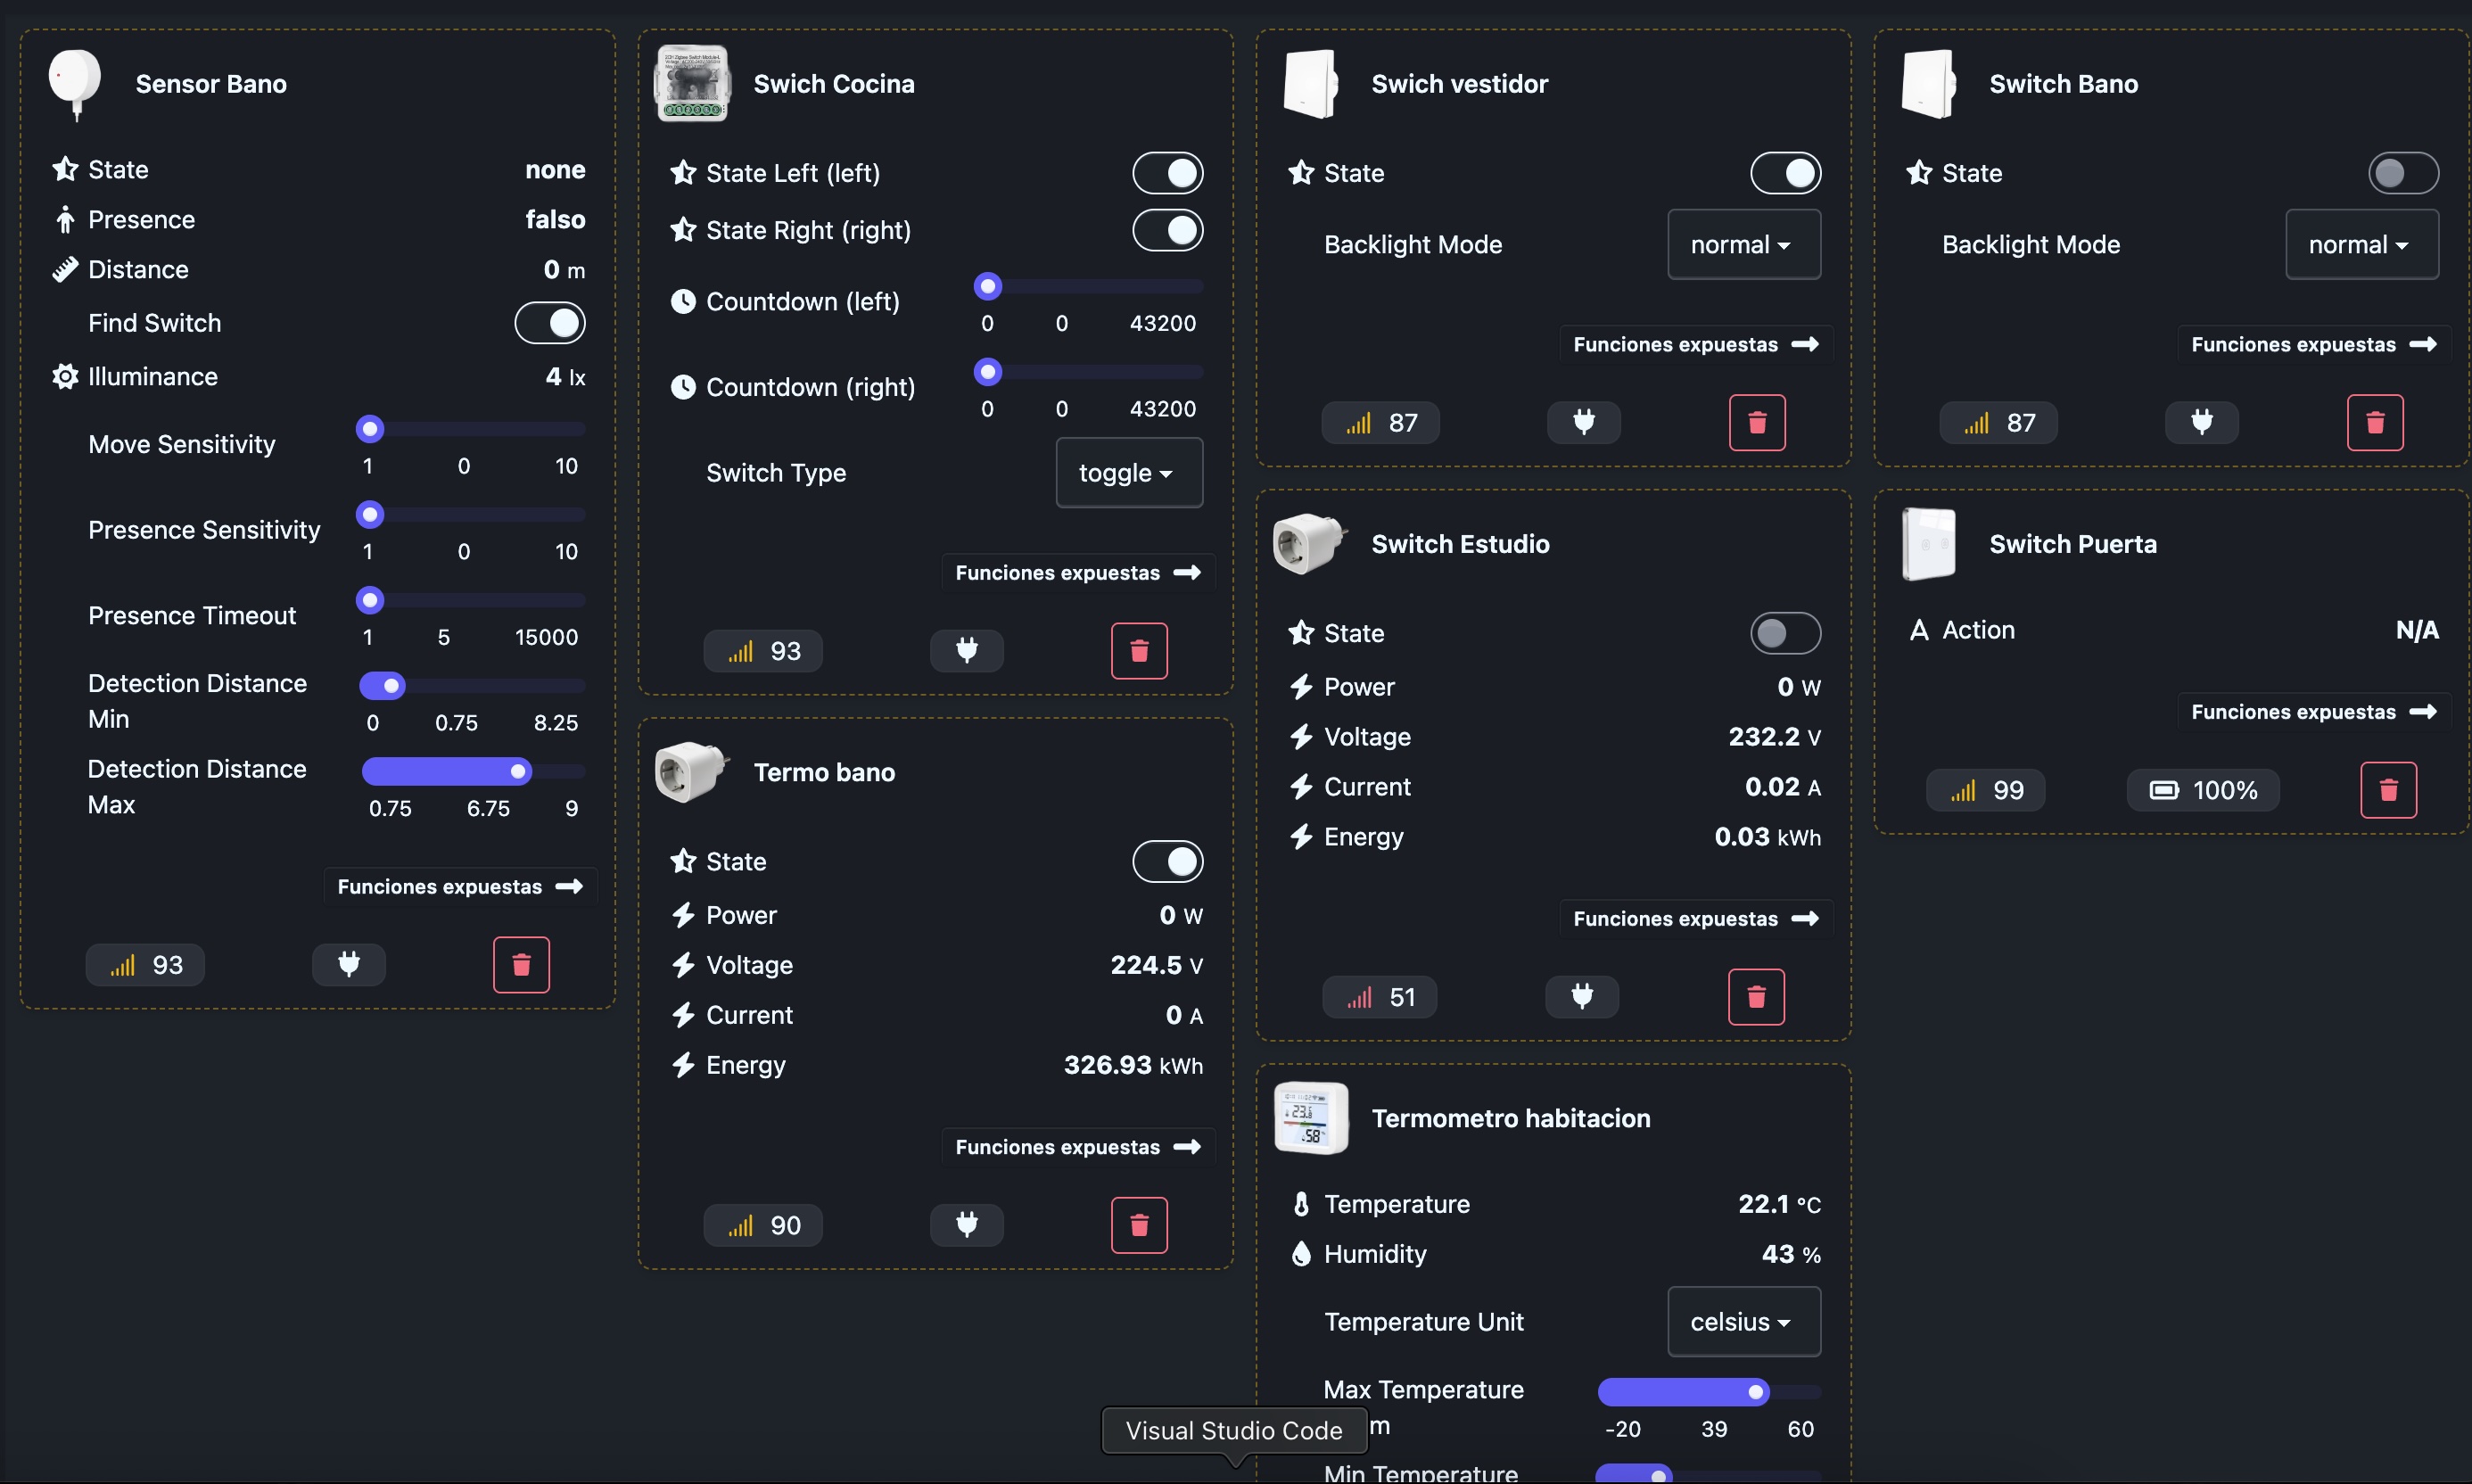Click signal strength 51 badge on Switch Estudio
Screen dimensions: 2472x1484
pyautogui.click(x=1380, y=997)
